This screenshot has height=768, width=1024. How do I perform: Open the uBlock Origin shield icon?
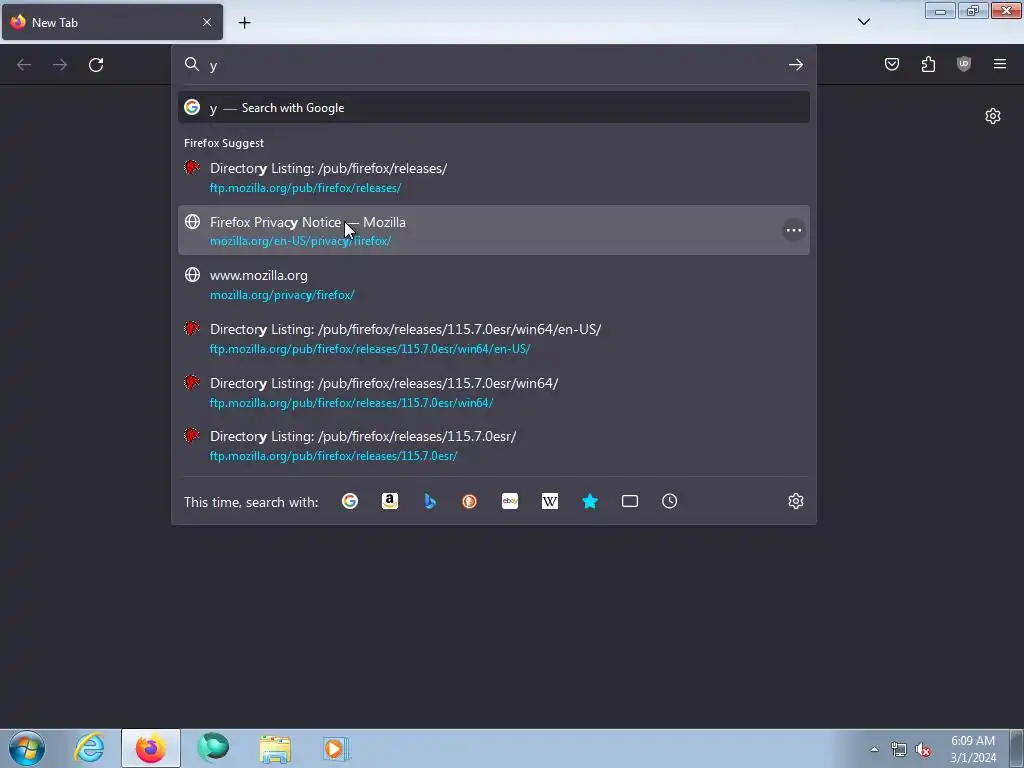point(964,64)
